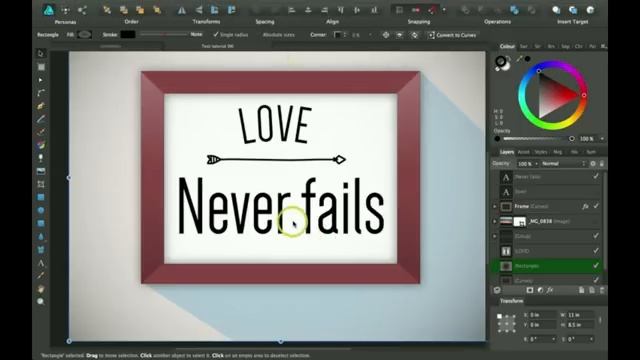This screenshot has height=360, width=640.
Task: Toggle visibility of the Group layer
Action: [x=596, y=236]
